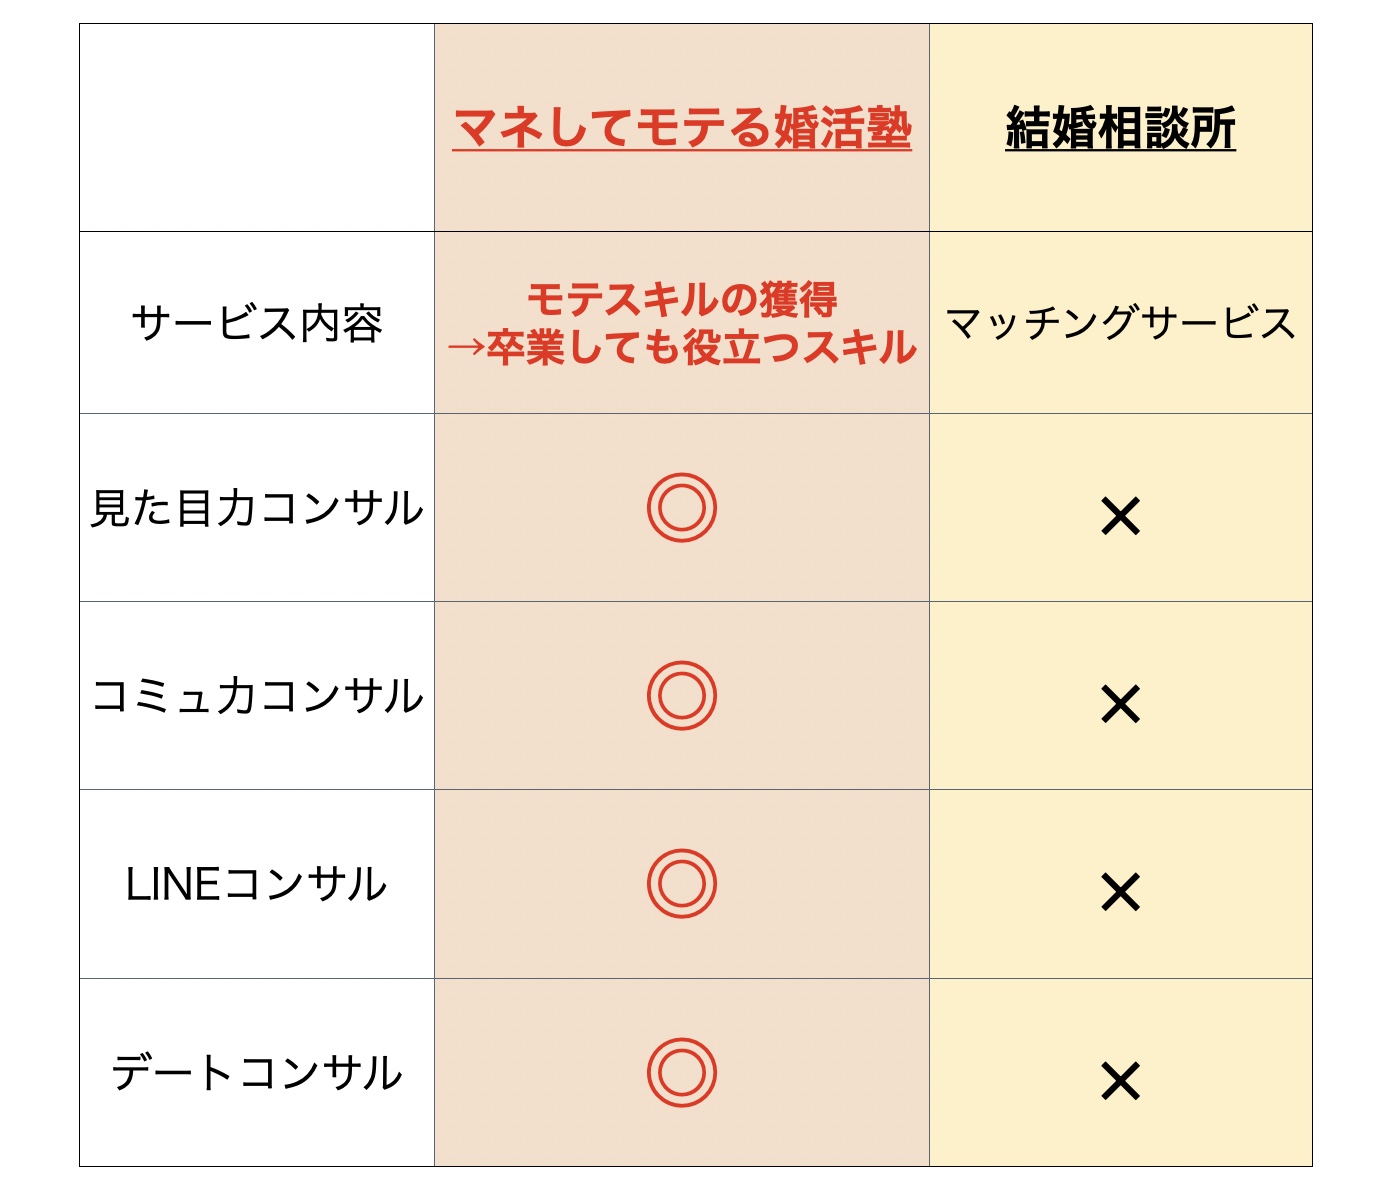Click the X mark in LINEコンサル row
This screenshot has height=1198, width=1394.
1120,892
